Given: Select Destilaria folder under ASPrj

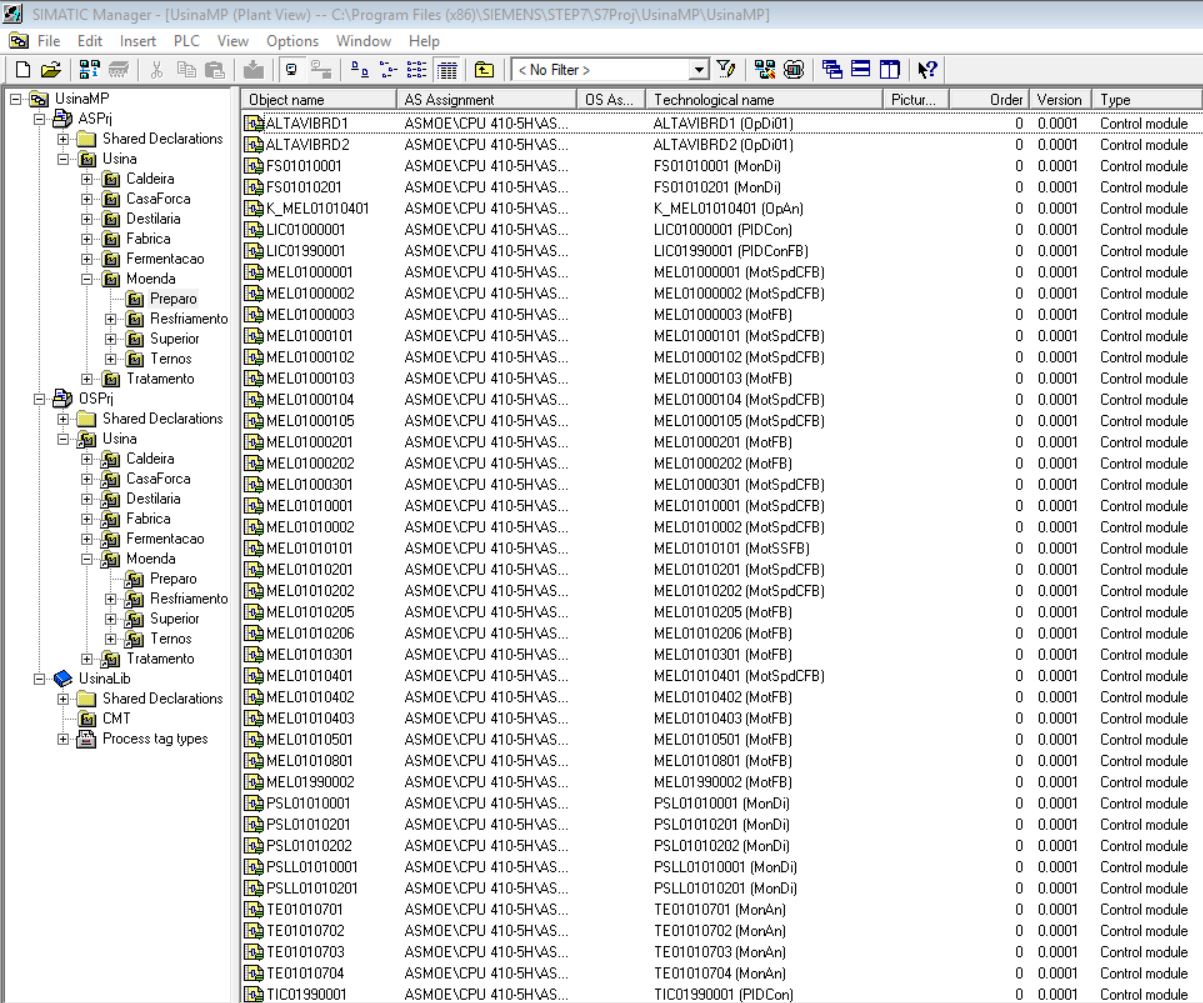Looking at the screenshot, I should 153,219.
